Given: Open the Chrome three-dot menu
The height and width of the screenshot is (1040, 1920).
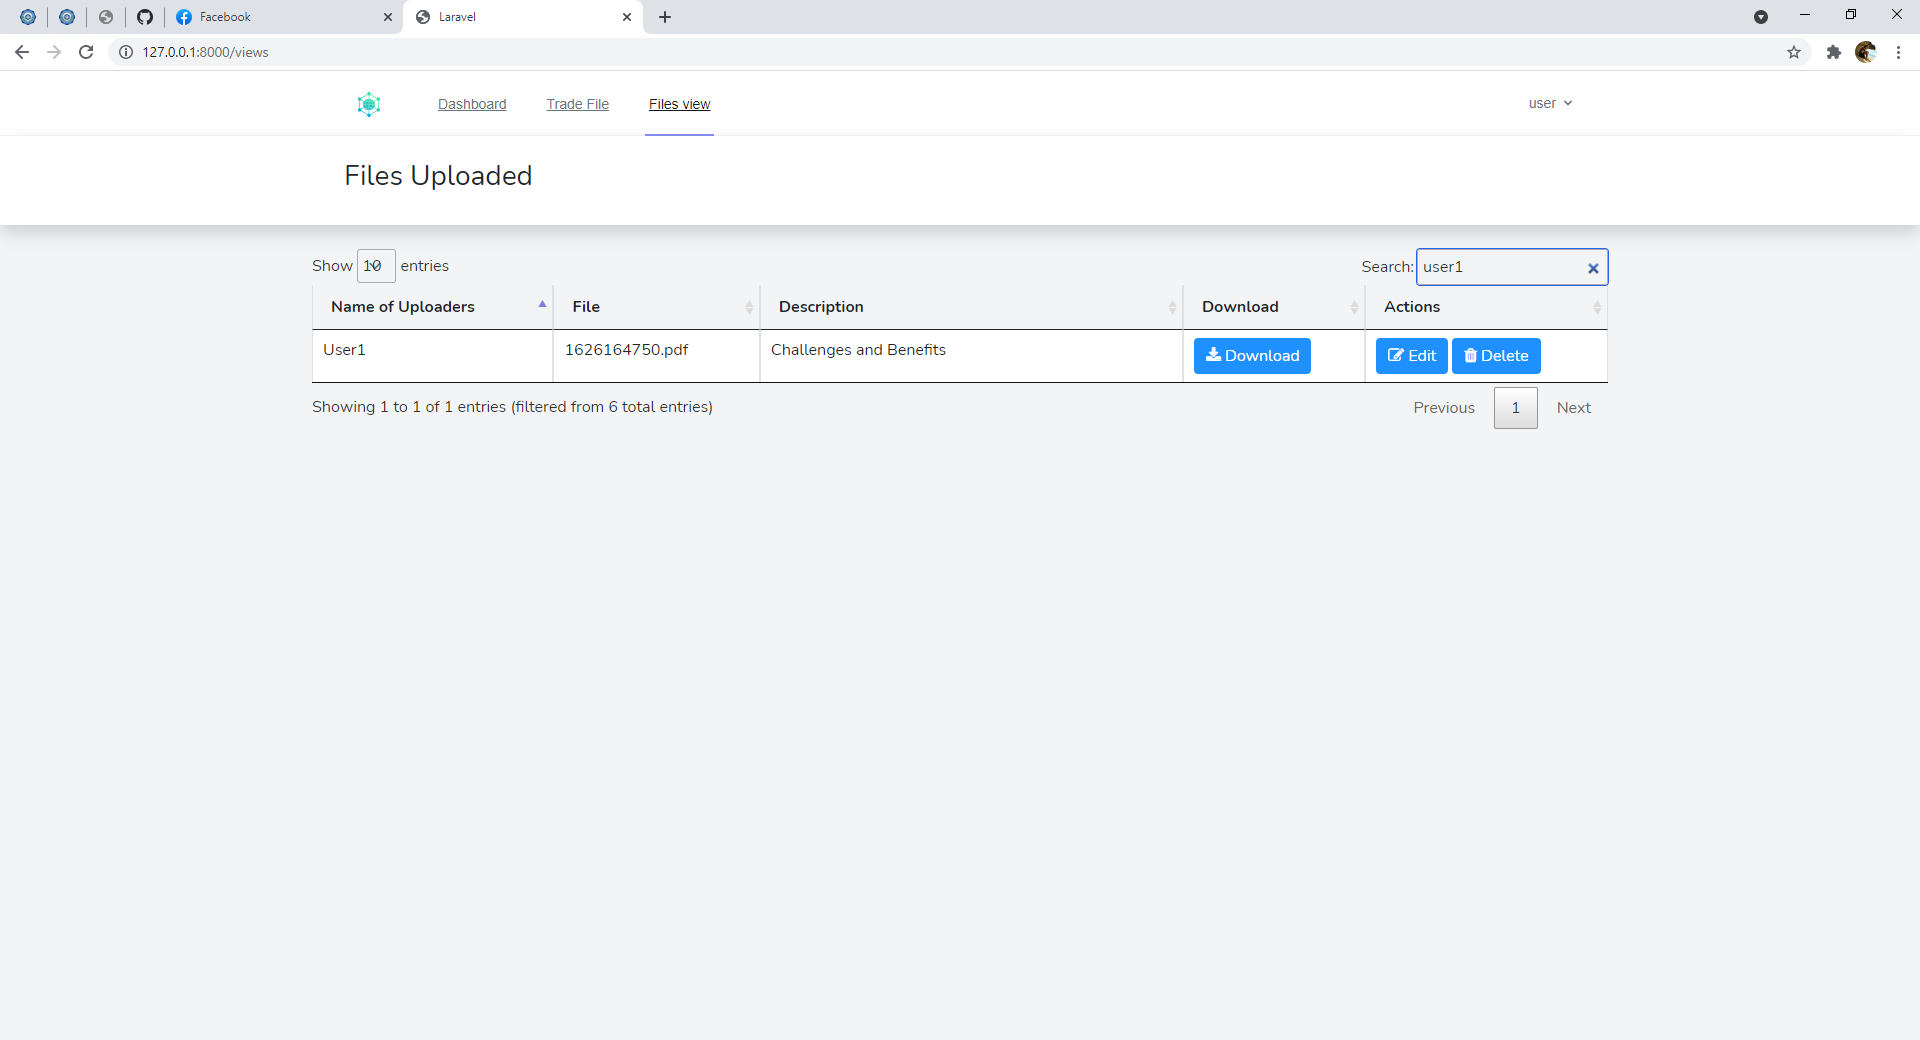Looking at the screenshot, I should [x=1898, y=52].
